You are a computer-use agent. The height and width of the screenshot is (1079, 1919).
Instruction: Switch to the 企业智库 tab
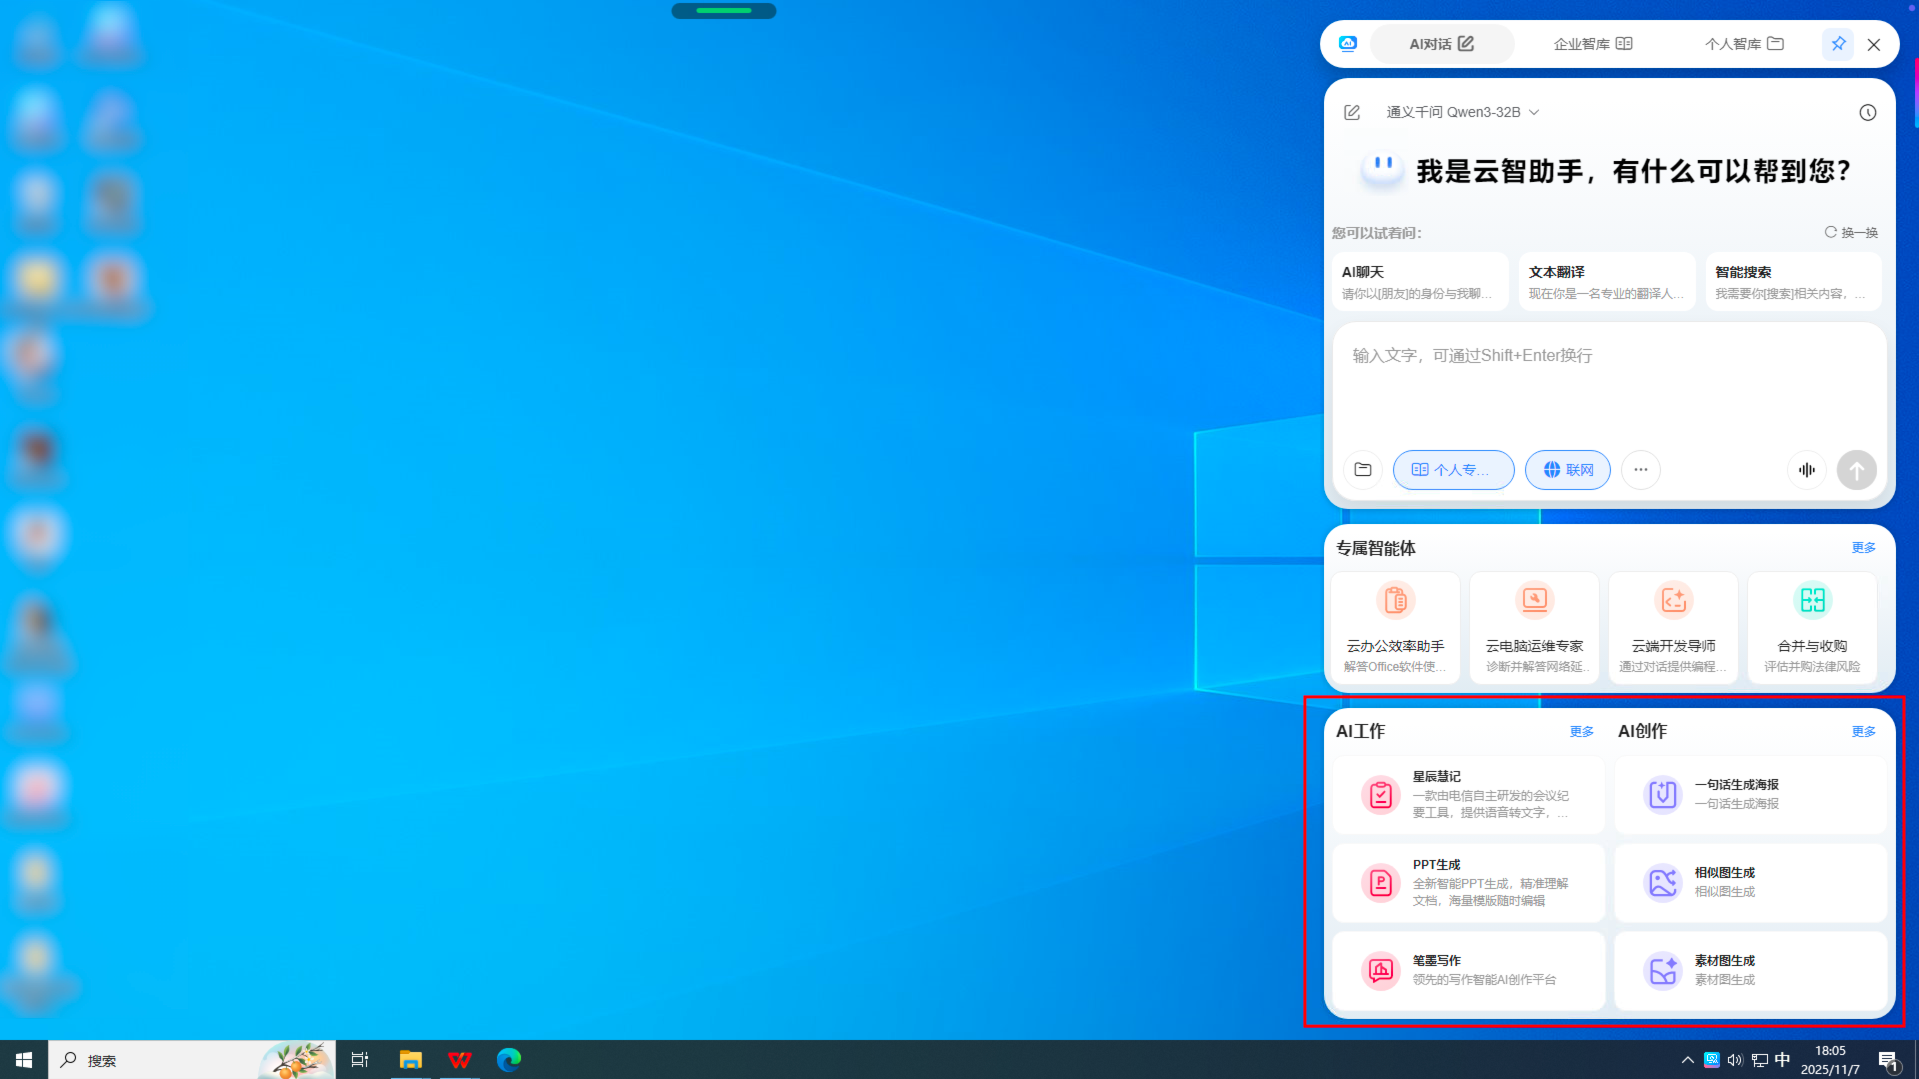1592,44
